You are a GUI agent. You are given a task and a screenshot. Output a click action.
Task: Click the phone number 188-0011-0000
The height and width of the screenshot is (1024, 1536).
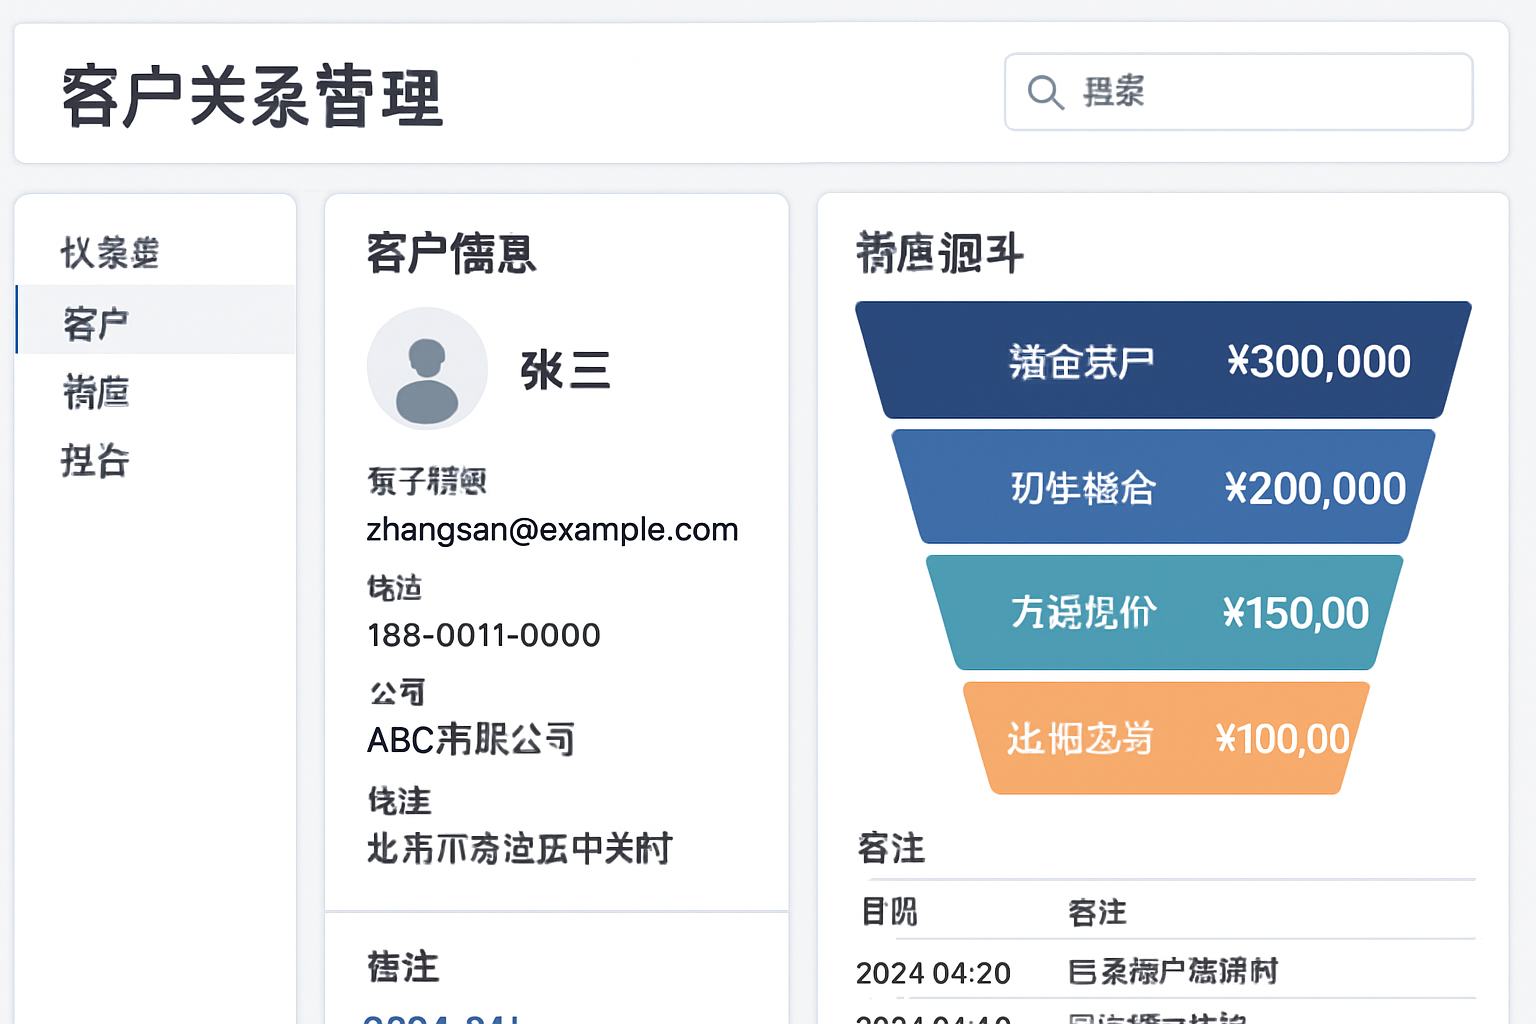click(483, 634)
